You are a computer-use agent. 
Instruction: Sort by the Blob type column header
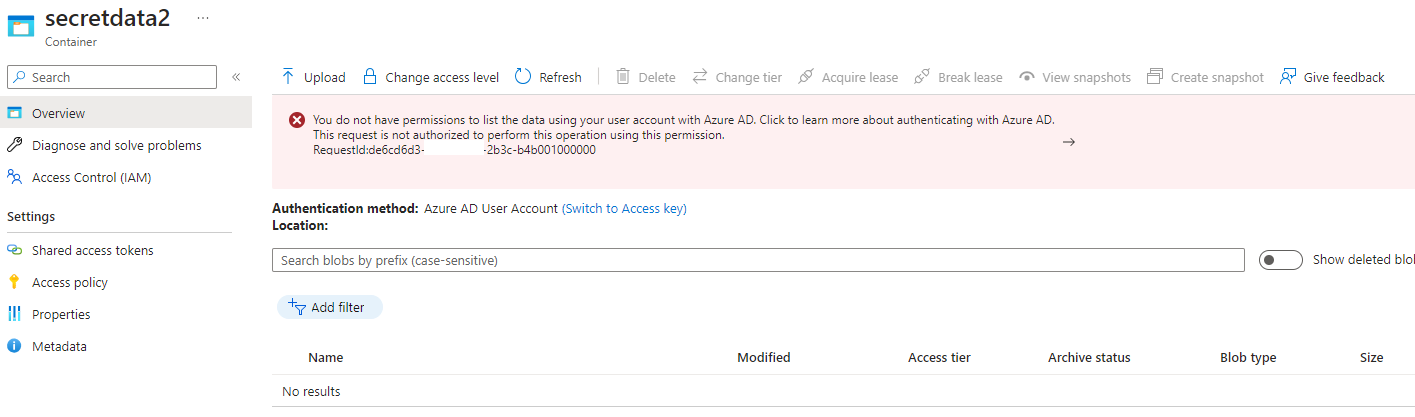point(1248,357)
